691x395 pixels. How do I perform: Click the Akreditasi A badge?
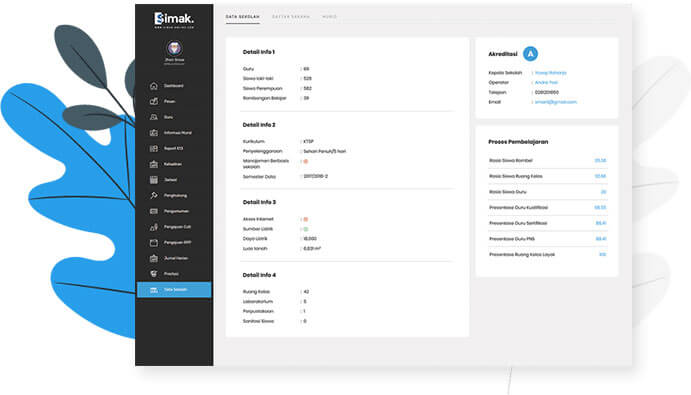tap(530, 54)
